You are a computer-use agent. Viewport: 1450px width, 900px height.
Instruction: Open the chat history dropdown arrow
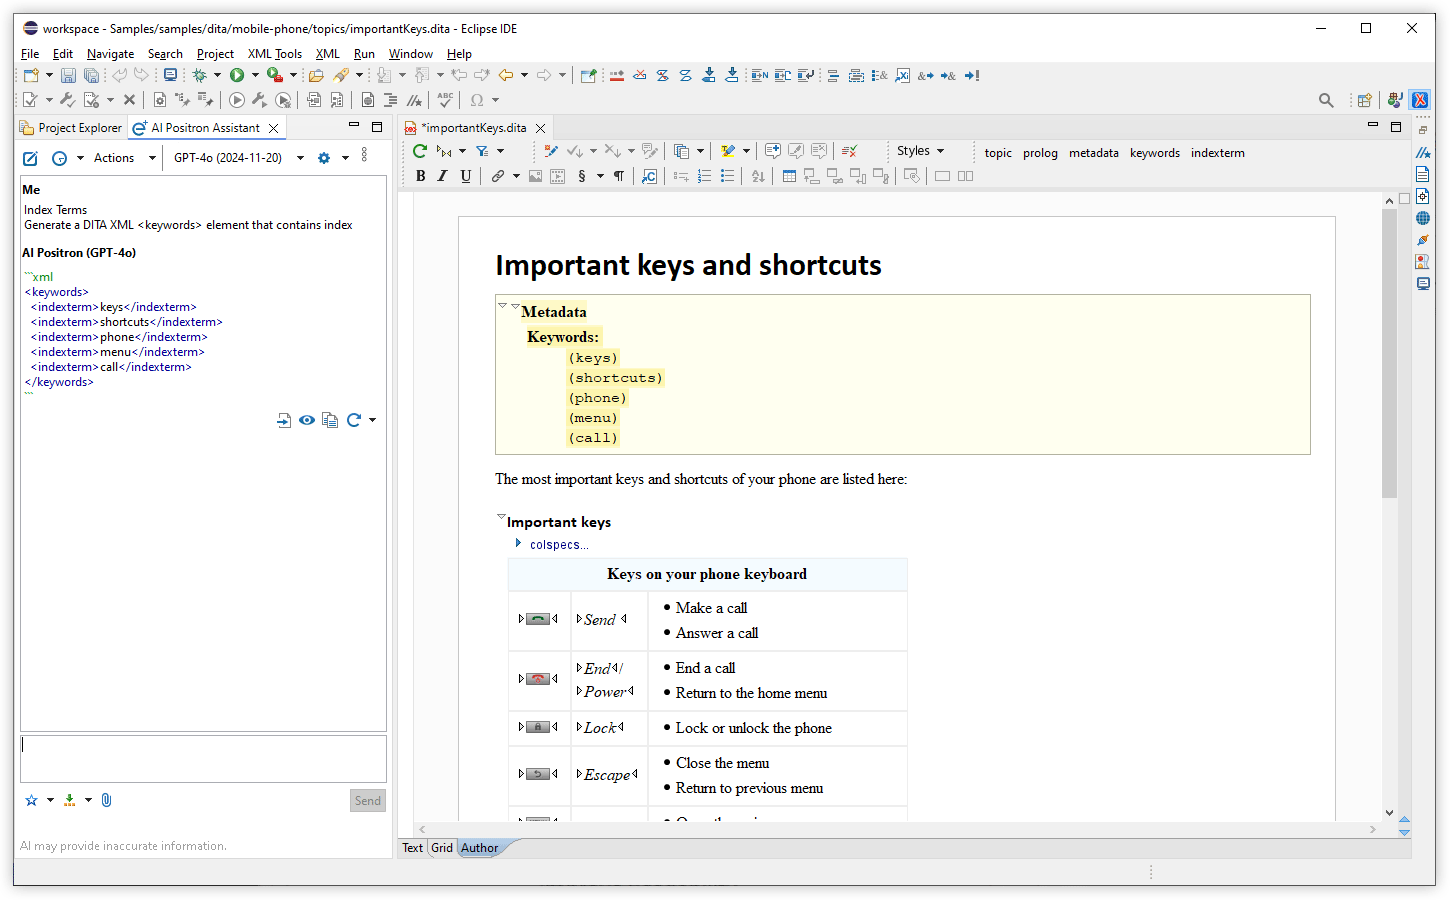[x=80, y=158]
